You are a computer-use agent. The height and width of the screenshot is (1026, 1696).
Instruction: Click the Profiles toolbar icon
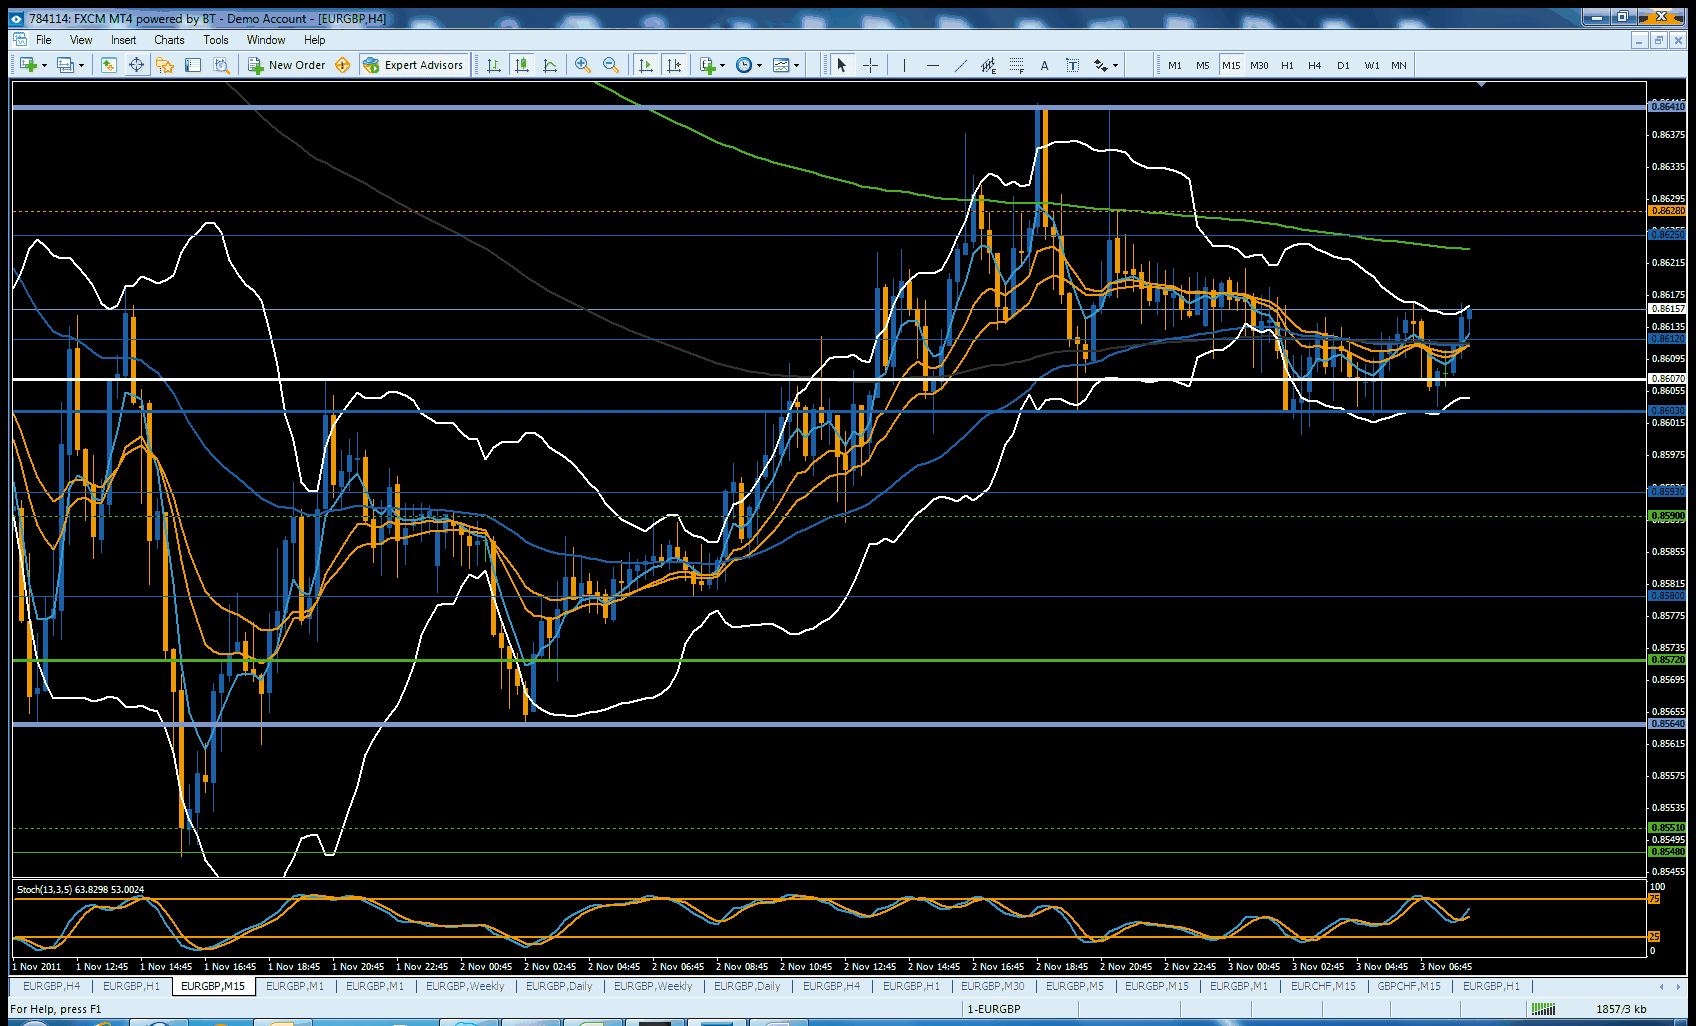click(65, 65)
